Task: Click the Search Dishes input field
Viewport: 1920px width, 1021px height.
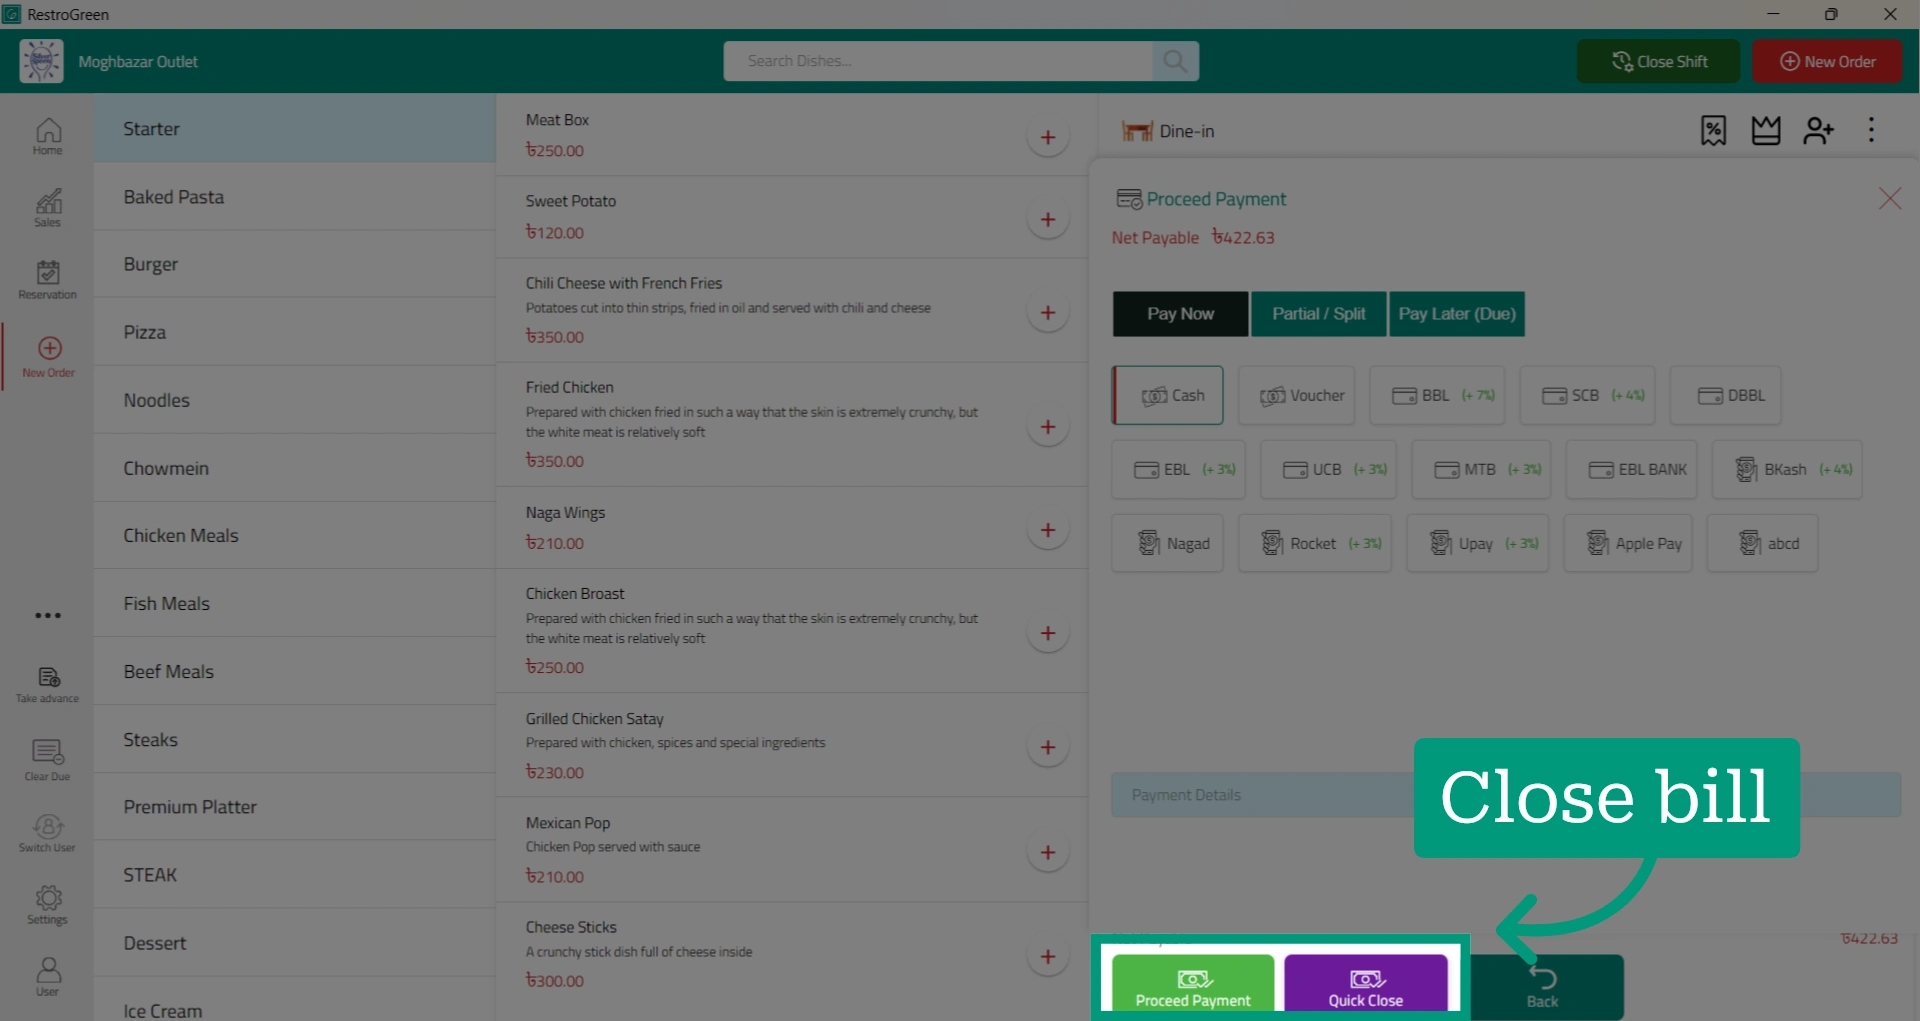Action: 938,61
